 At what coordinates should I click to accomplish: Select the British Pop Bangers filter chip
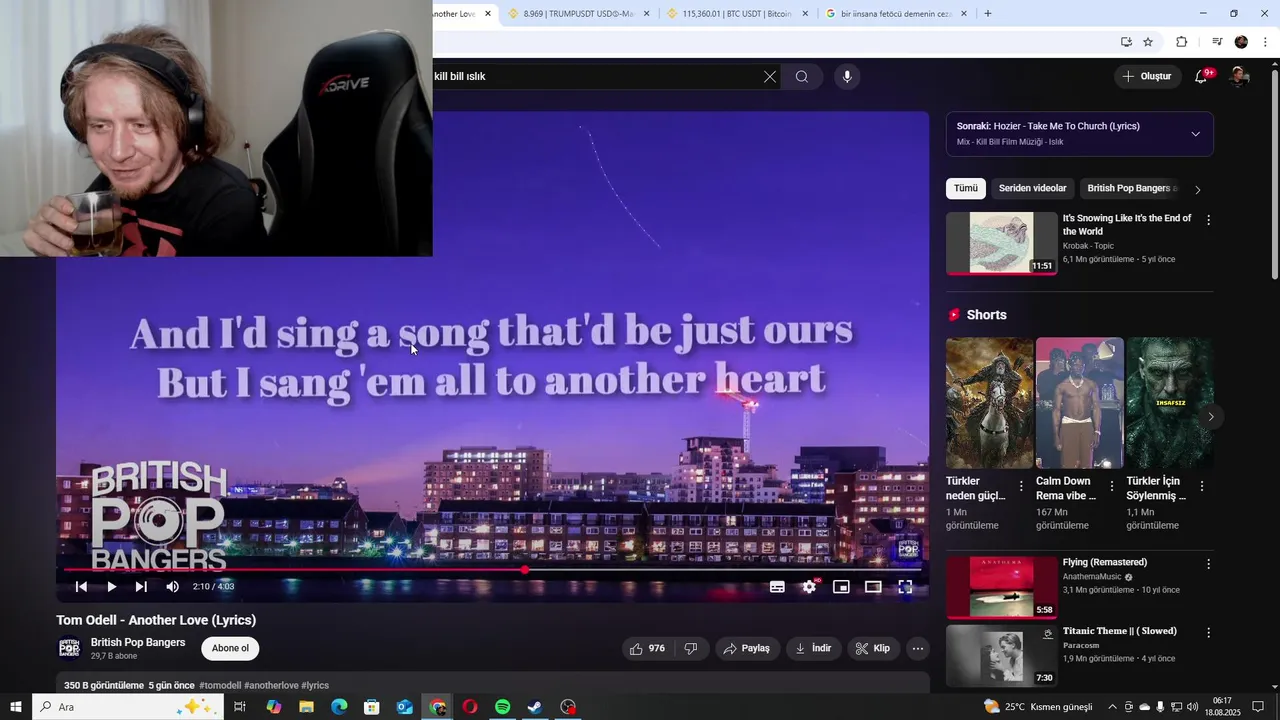tap(1129, 188)
